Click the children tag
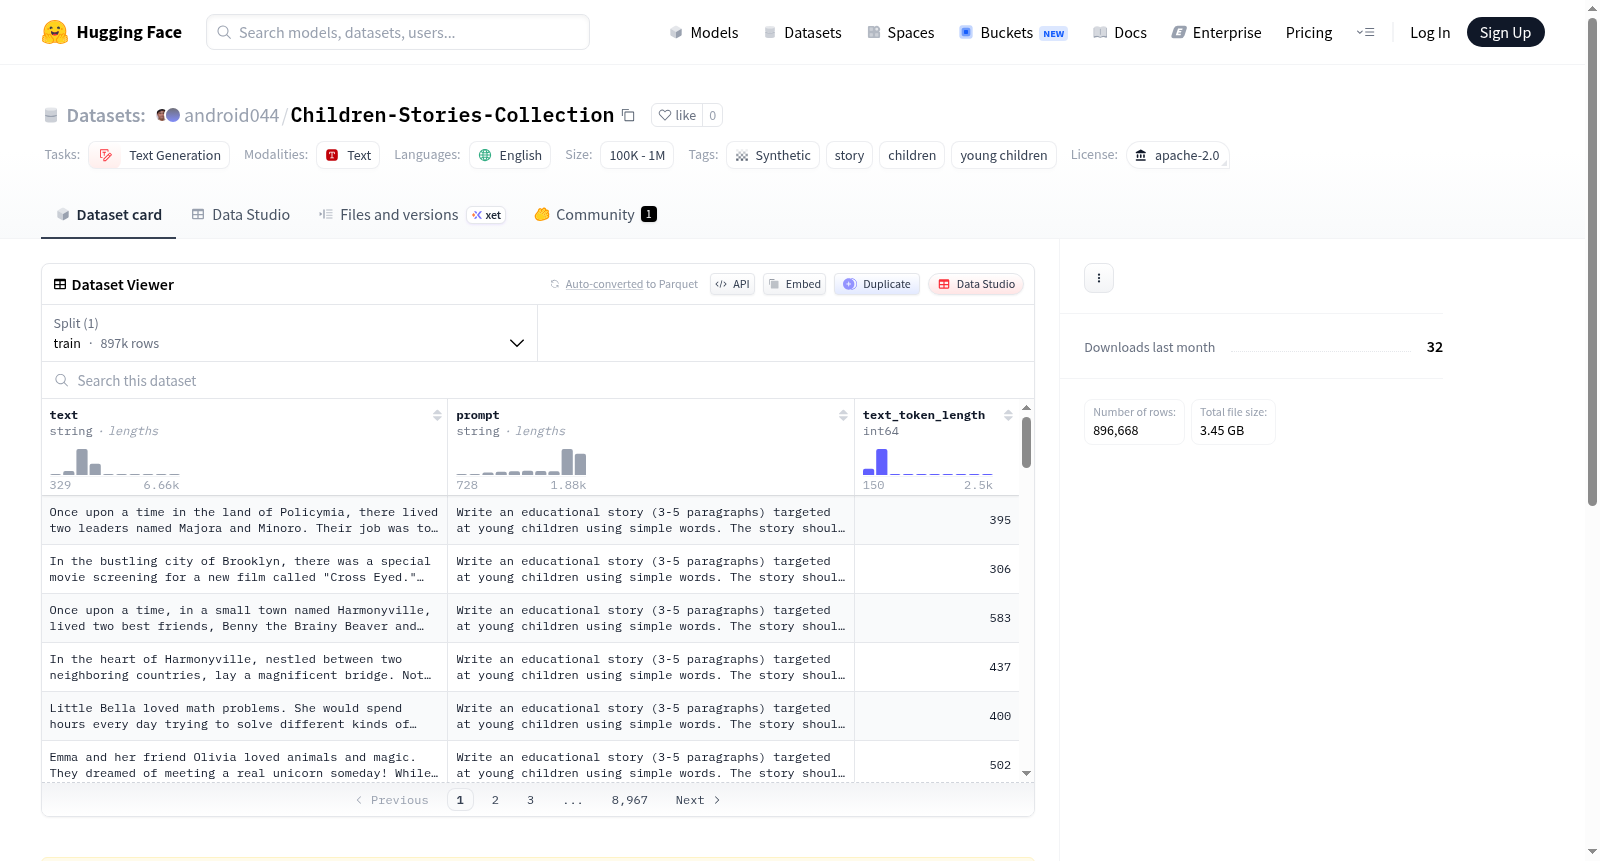 point(912,155)
